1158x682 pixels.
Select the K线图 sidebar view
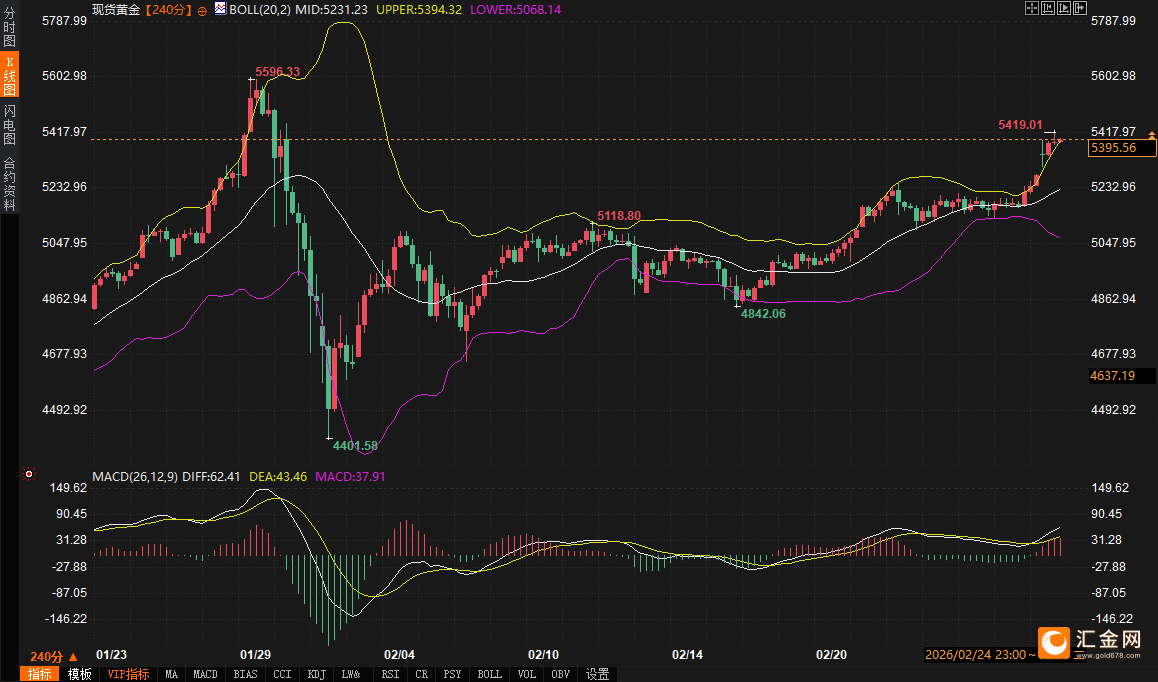pos(10,75)
